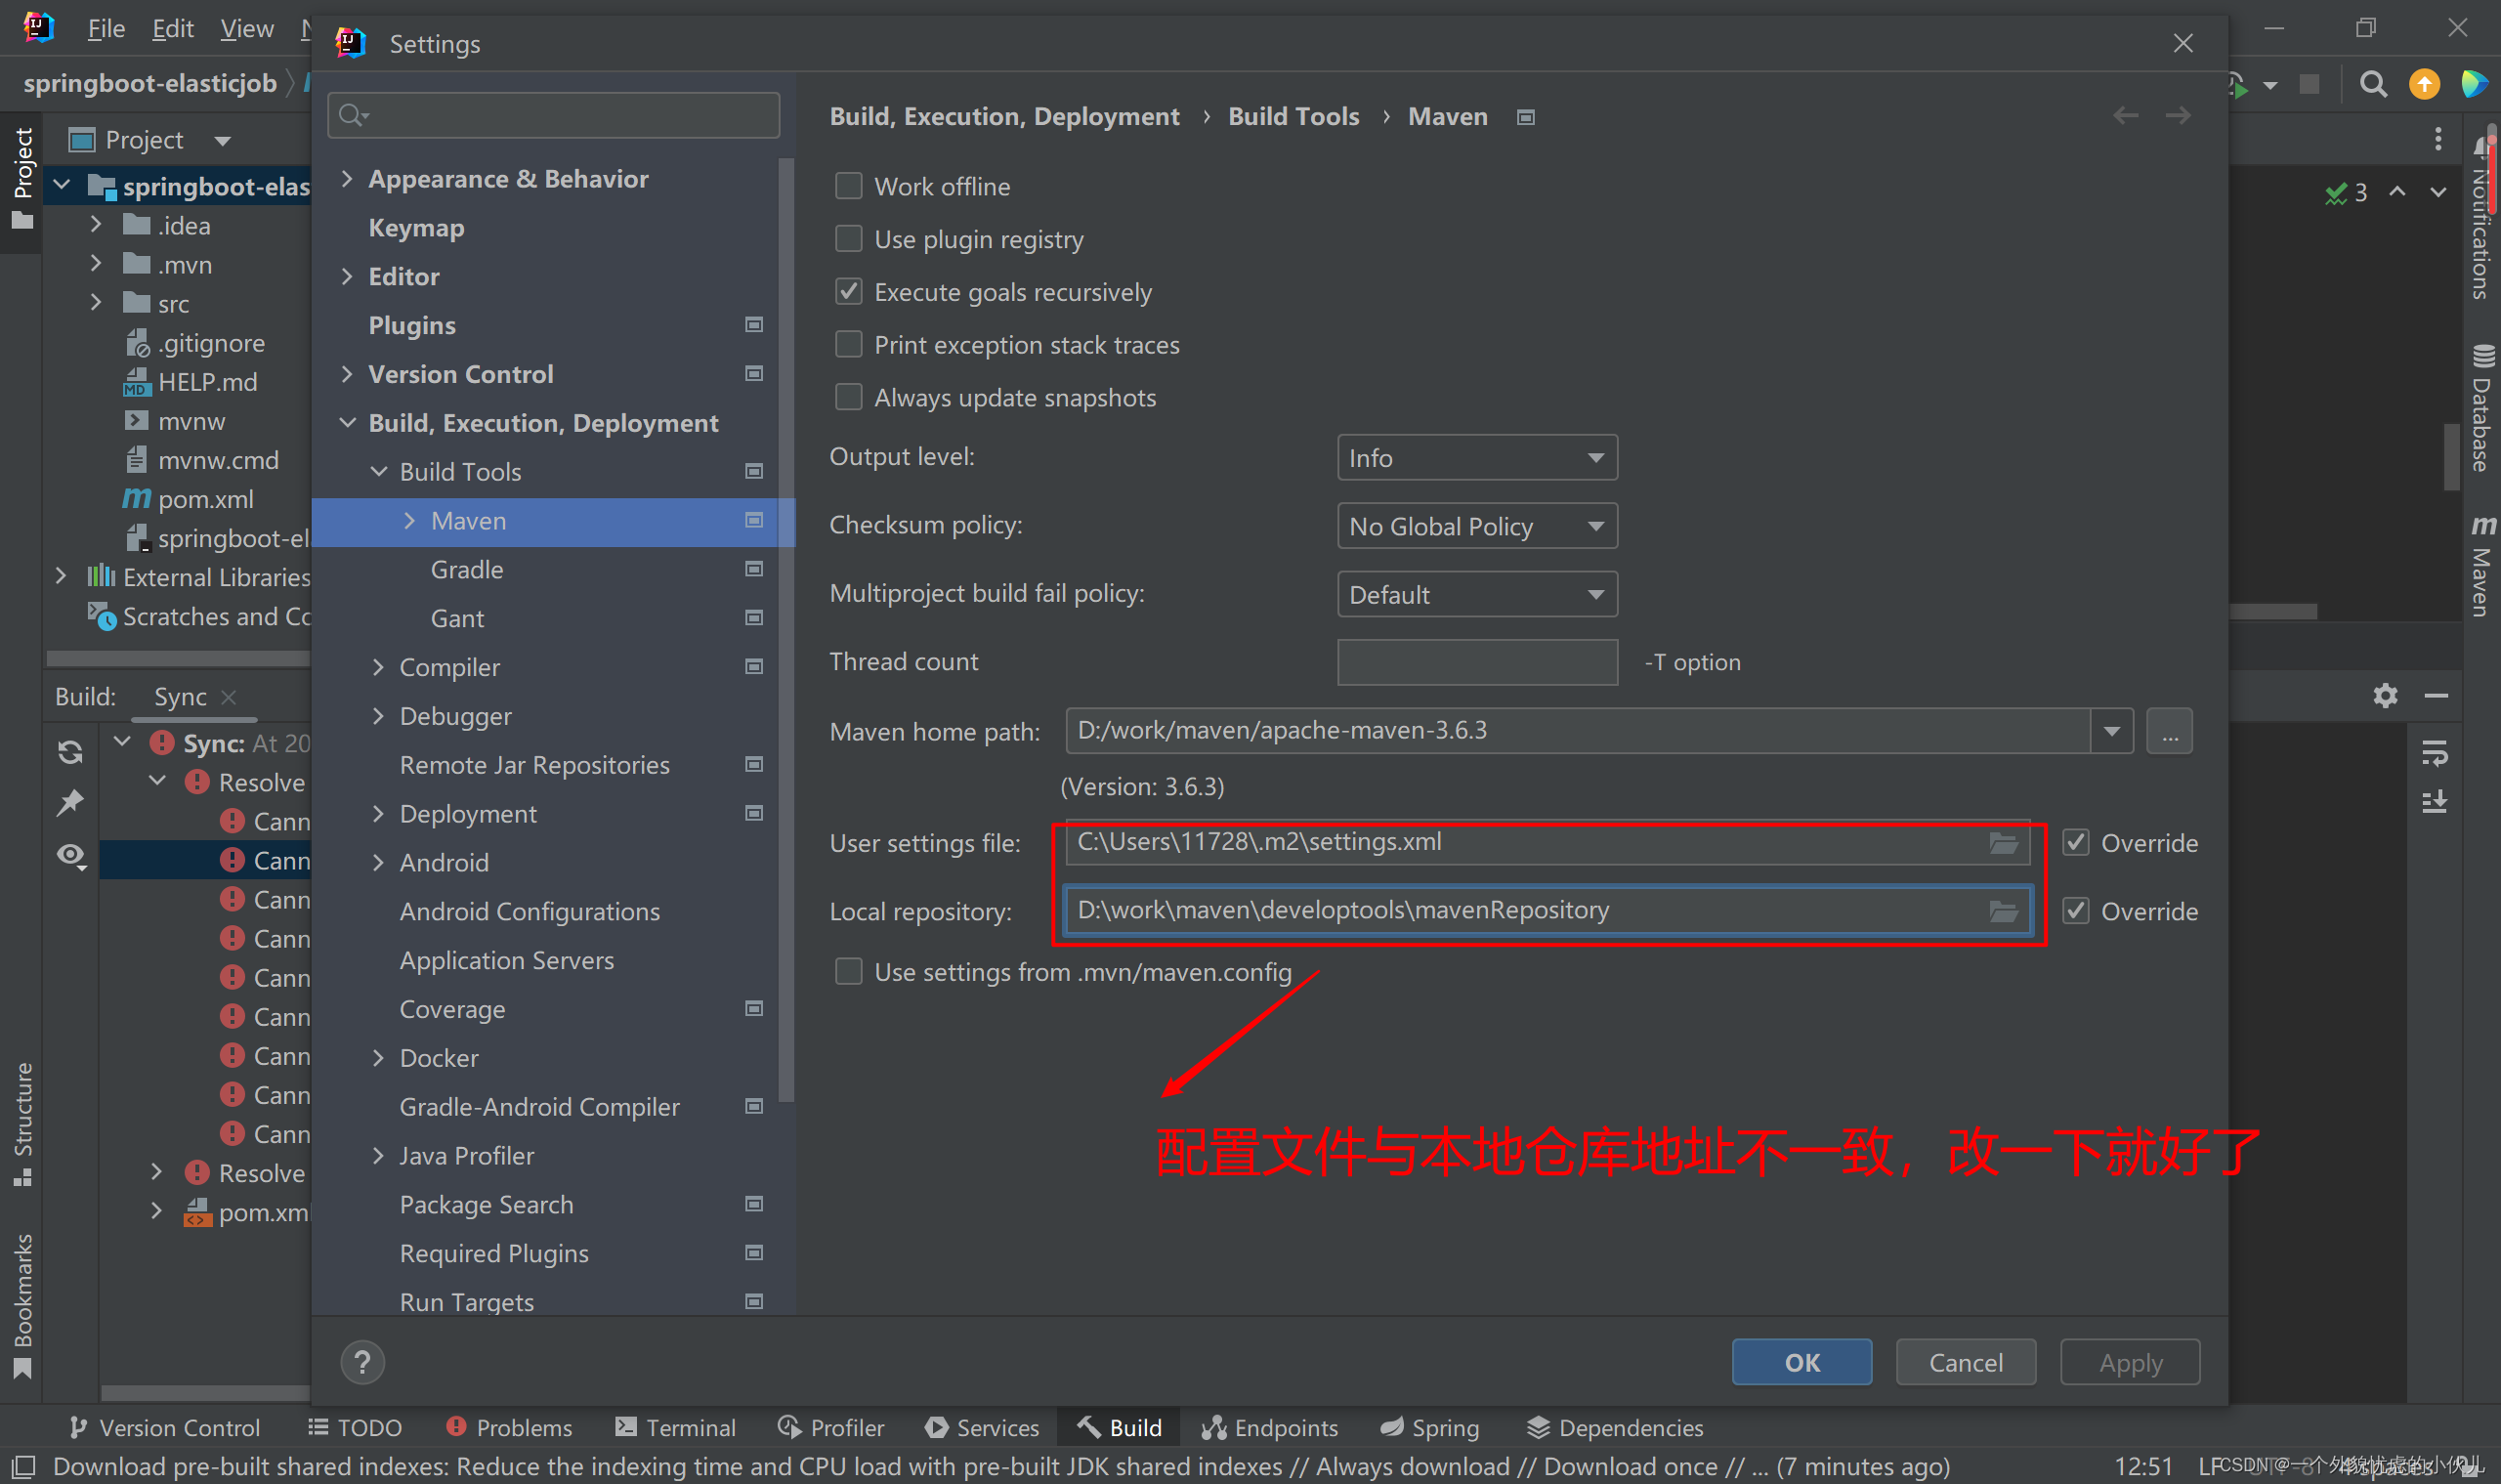Switch to the Terminal tool tab
This screenshot has height=1484, width=2501.
(x=675, y=1427)
